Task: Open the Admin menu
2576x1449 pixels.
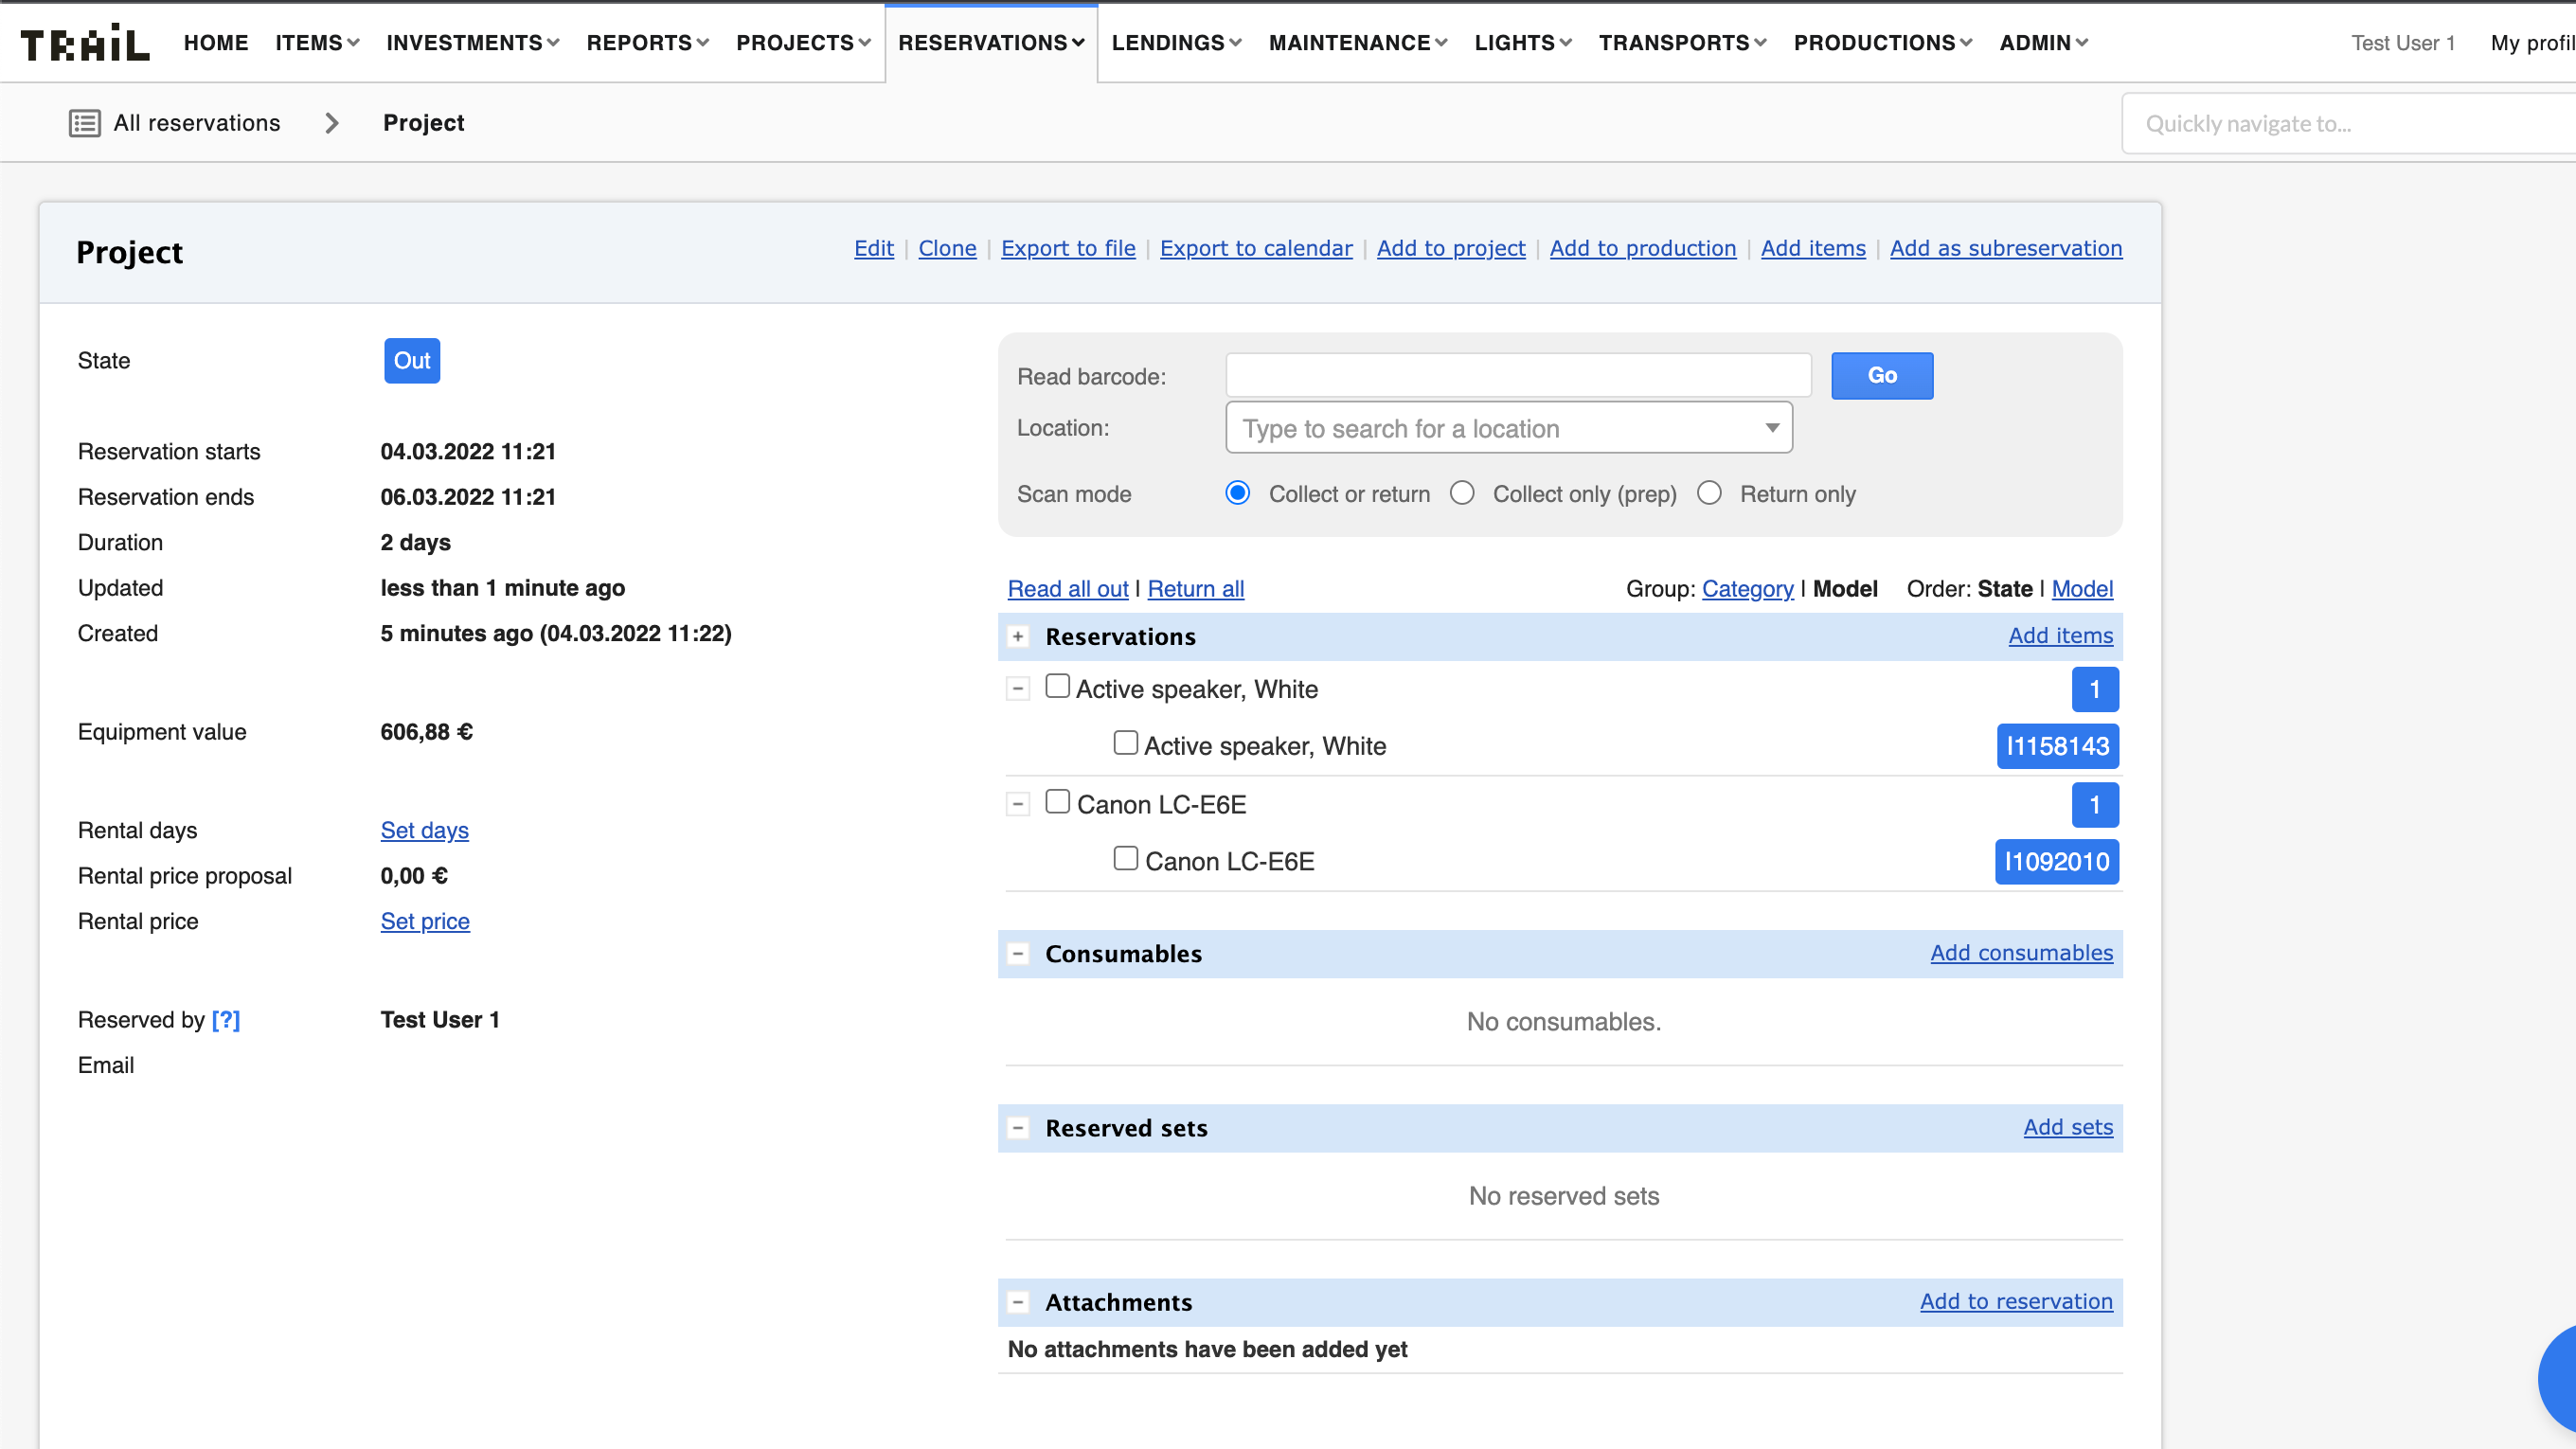Action: [2044, 43]
